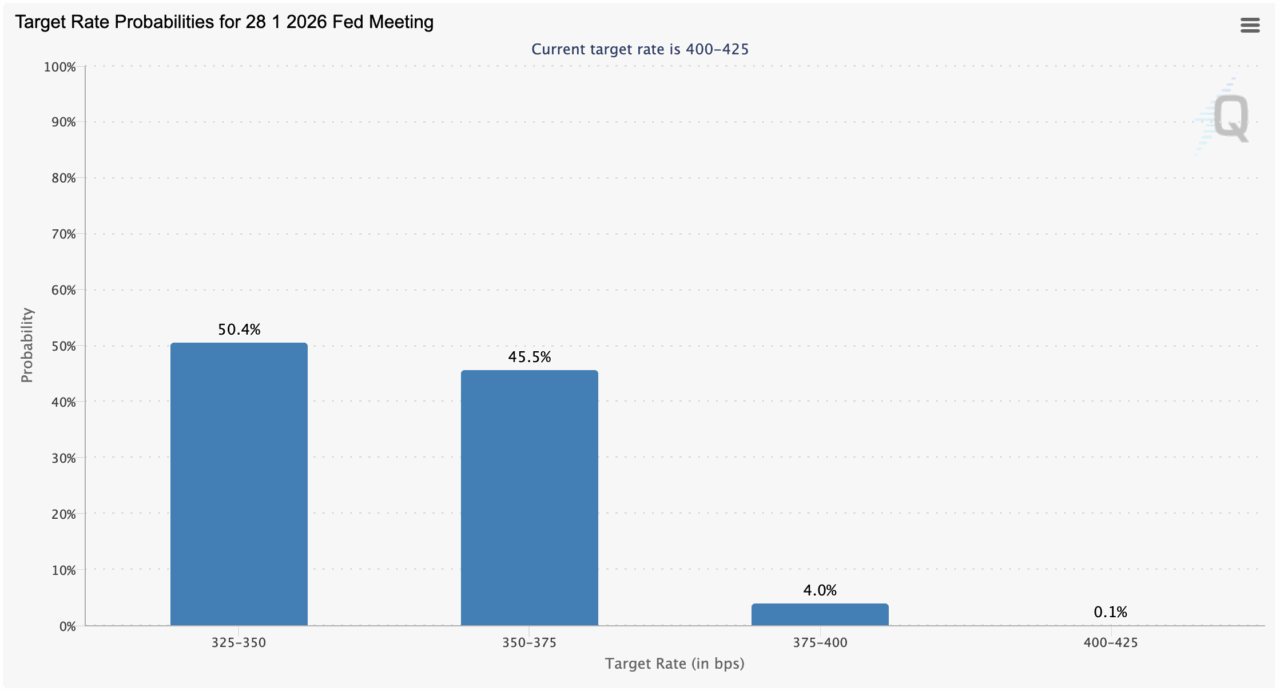Viewport: 1280px width, 691px height.
Task: Open the chart context hamburger menu
Action: (1249, 26)
